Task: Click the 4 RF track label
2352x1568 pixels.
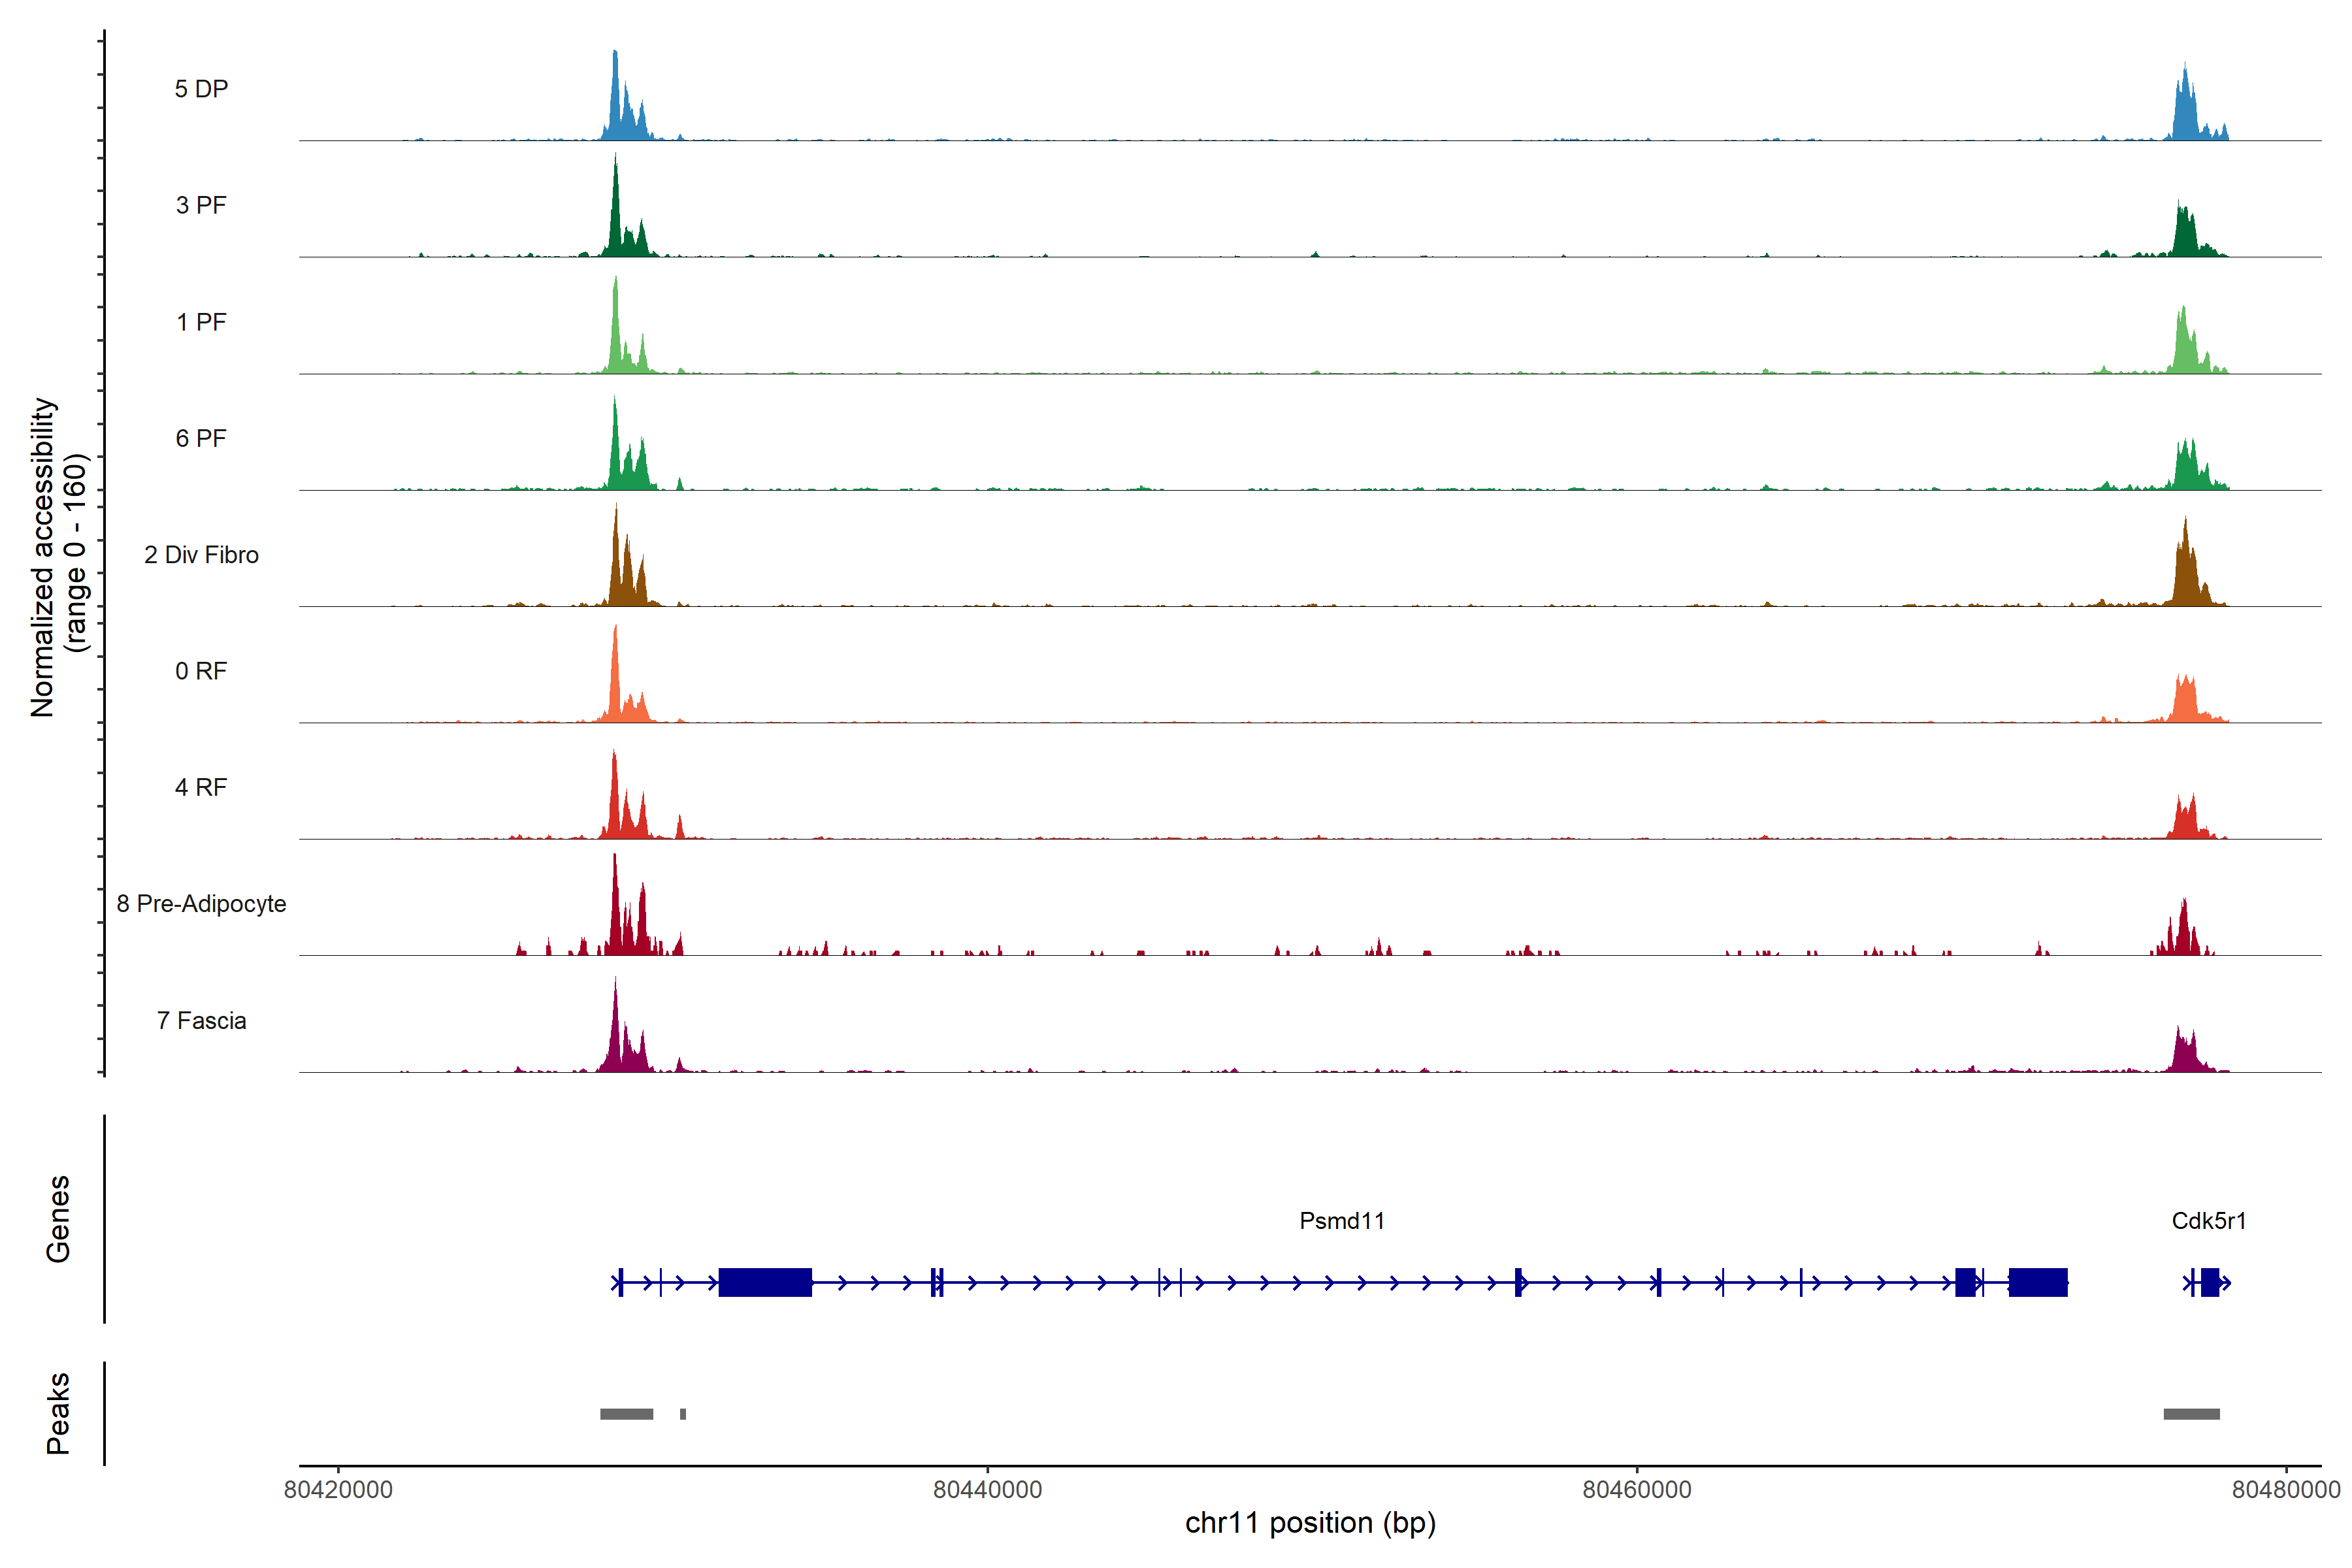Action: tap(201, 787)
